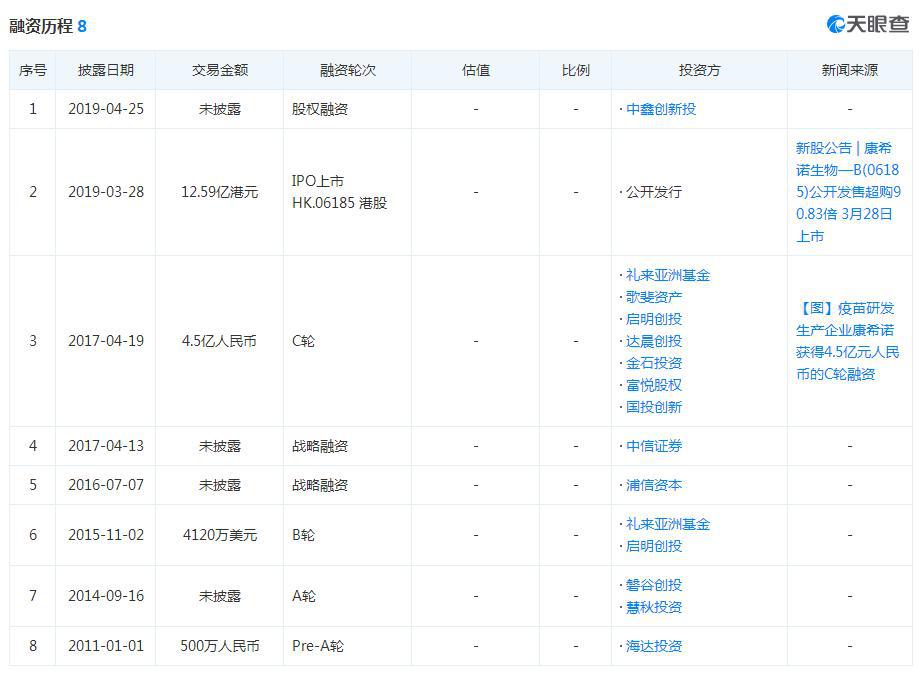Open news link 新股公告 康希诺生物 IPO
This screenshot has width=923, height=673.
[848, 192]
